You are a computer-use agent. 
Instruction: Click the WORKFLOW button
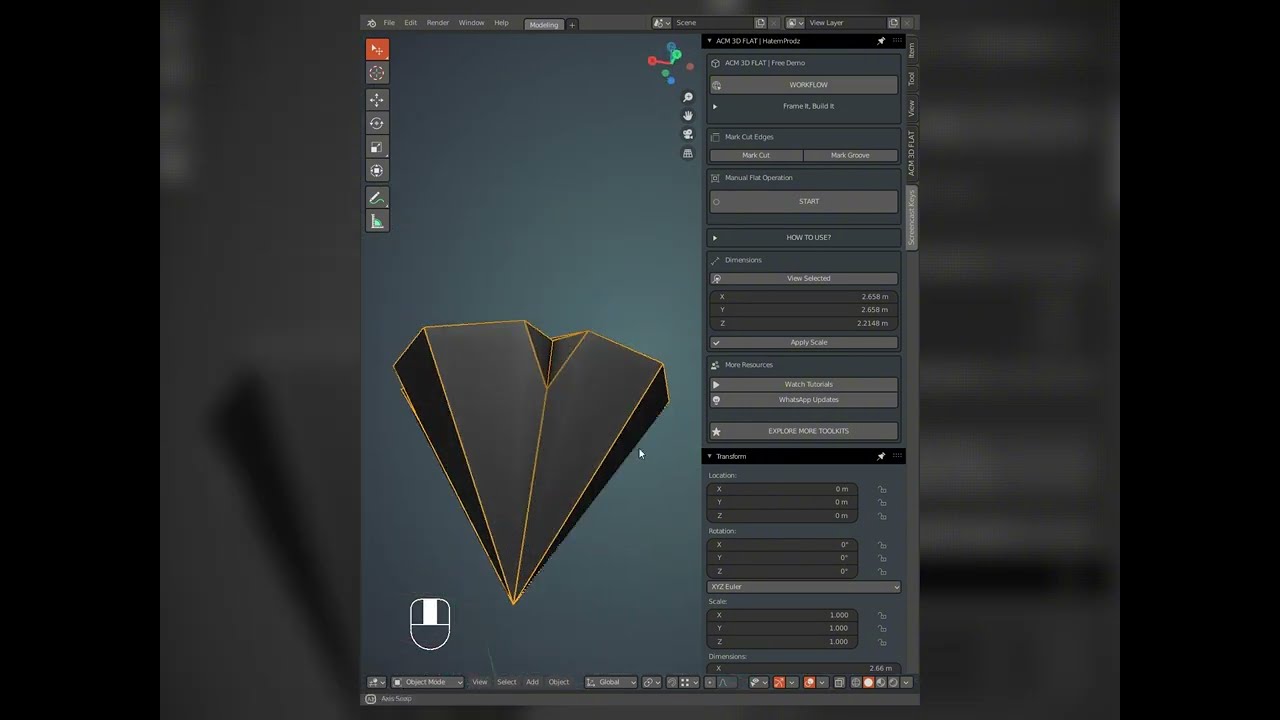(x=804, y=85)
